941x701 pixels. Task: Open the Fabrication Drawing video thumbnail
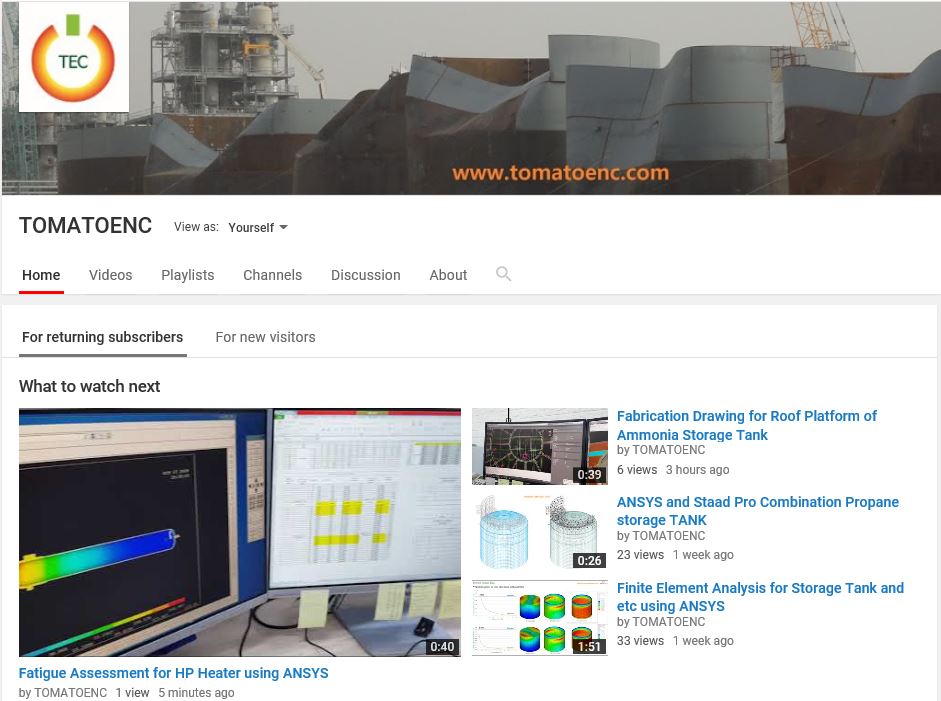click(540, 447)
